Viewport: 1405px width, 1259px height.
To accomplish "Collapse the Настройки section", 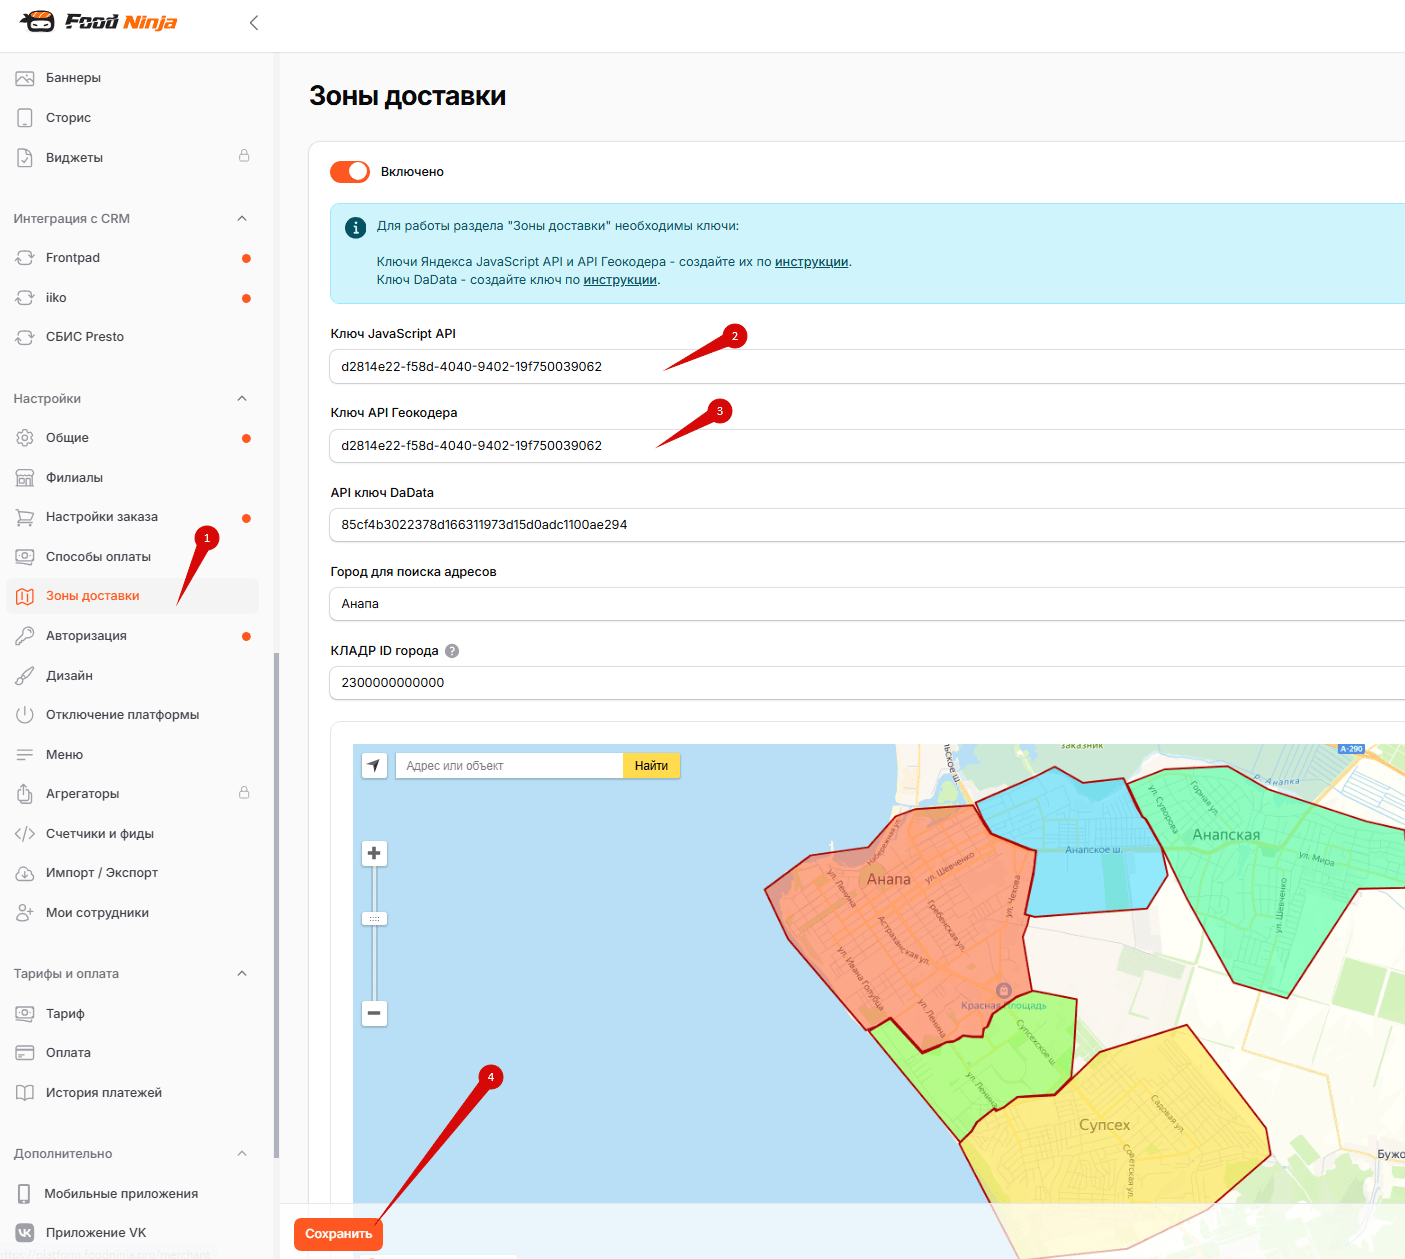I will tap(242, 399).
